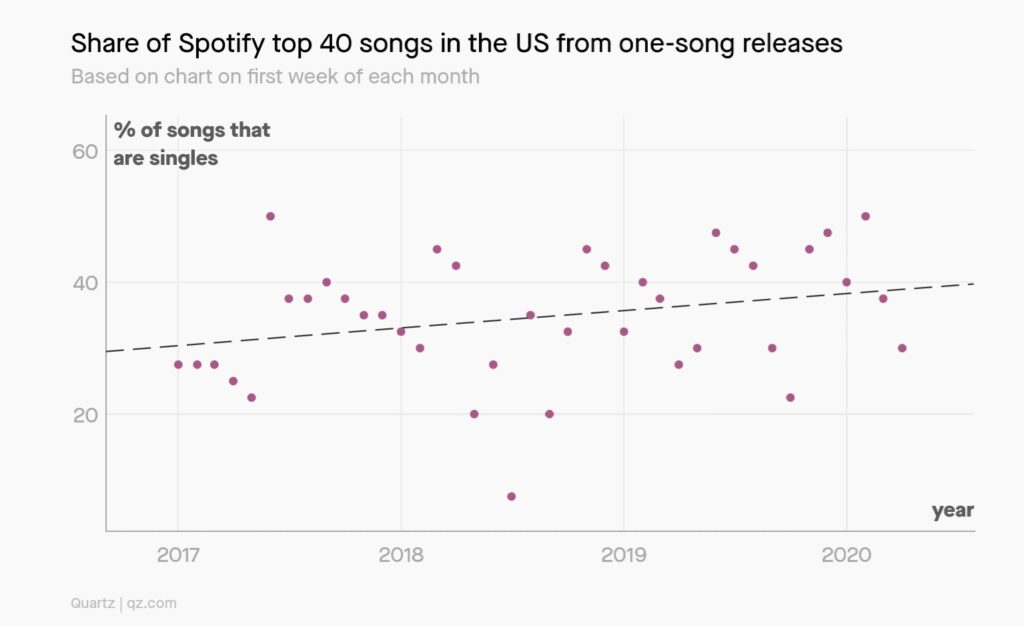Click the 2018 x-axis label
1024x626 pixels.
(401, 554)
